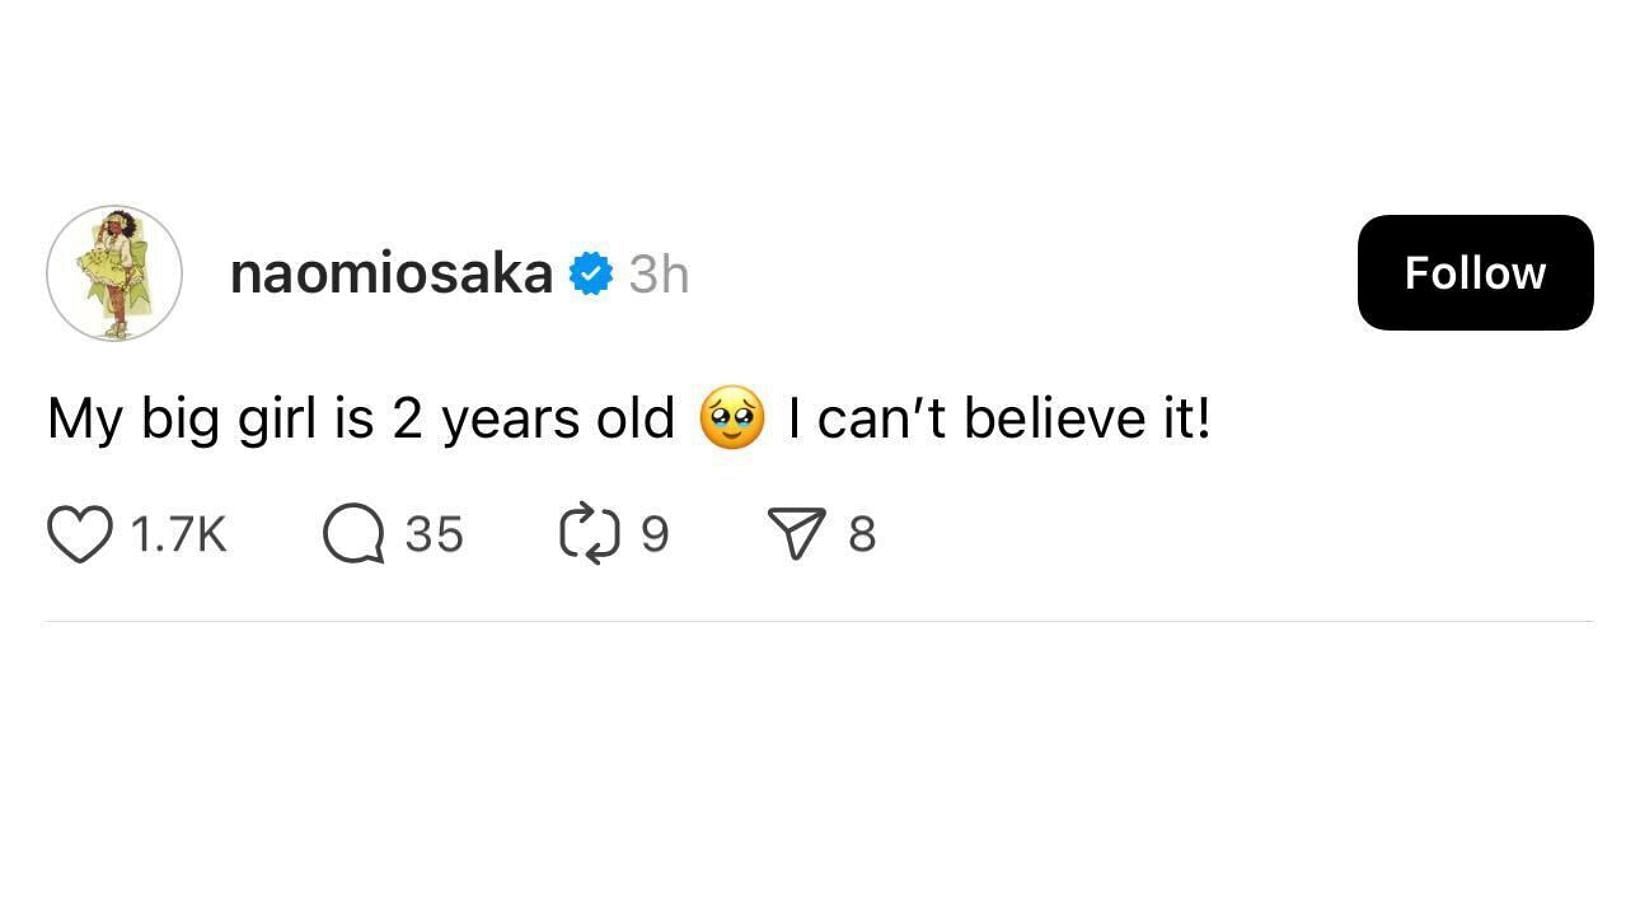Click the word "girl" in the post

click(276, 418)
